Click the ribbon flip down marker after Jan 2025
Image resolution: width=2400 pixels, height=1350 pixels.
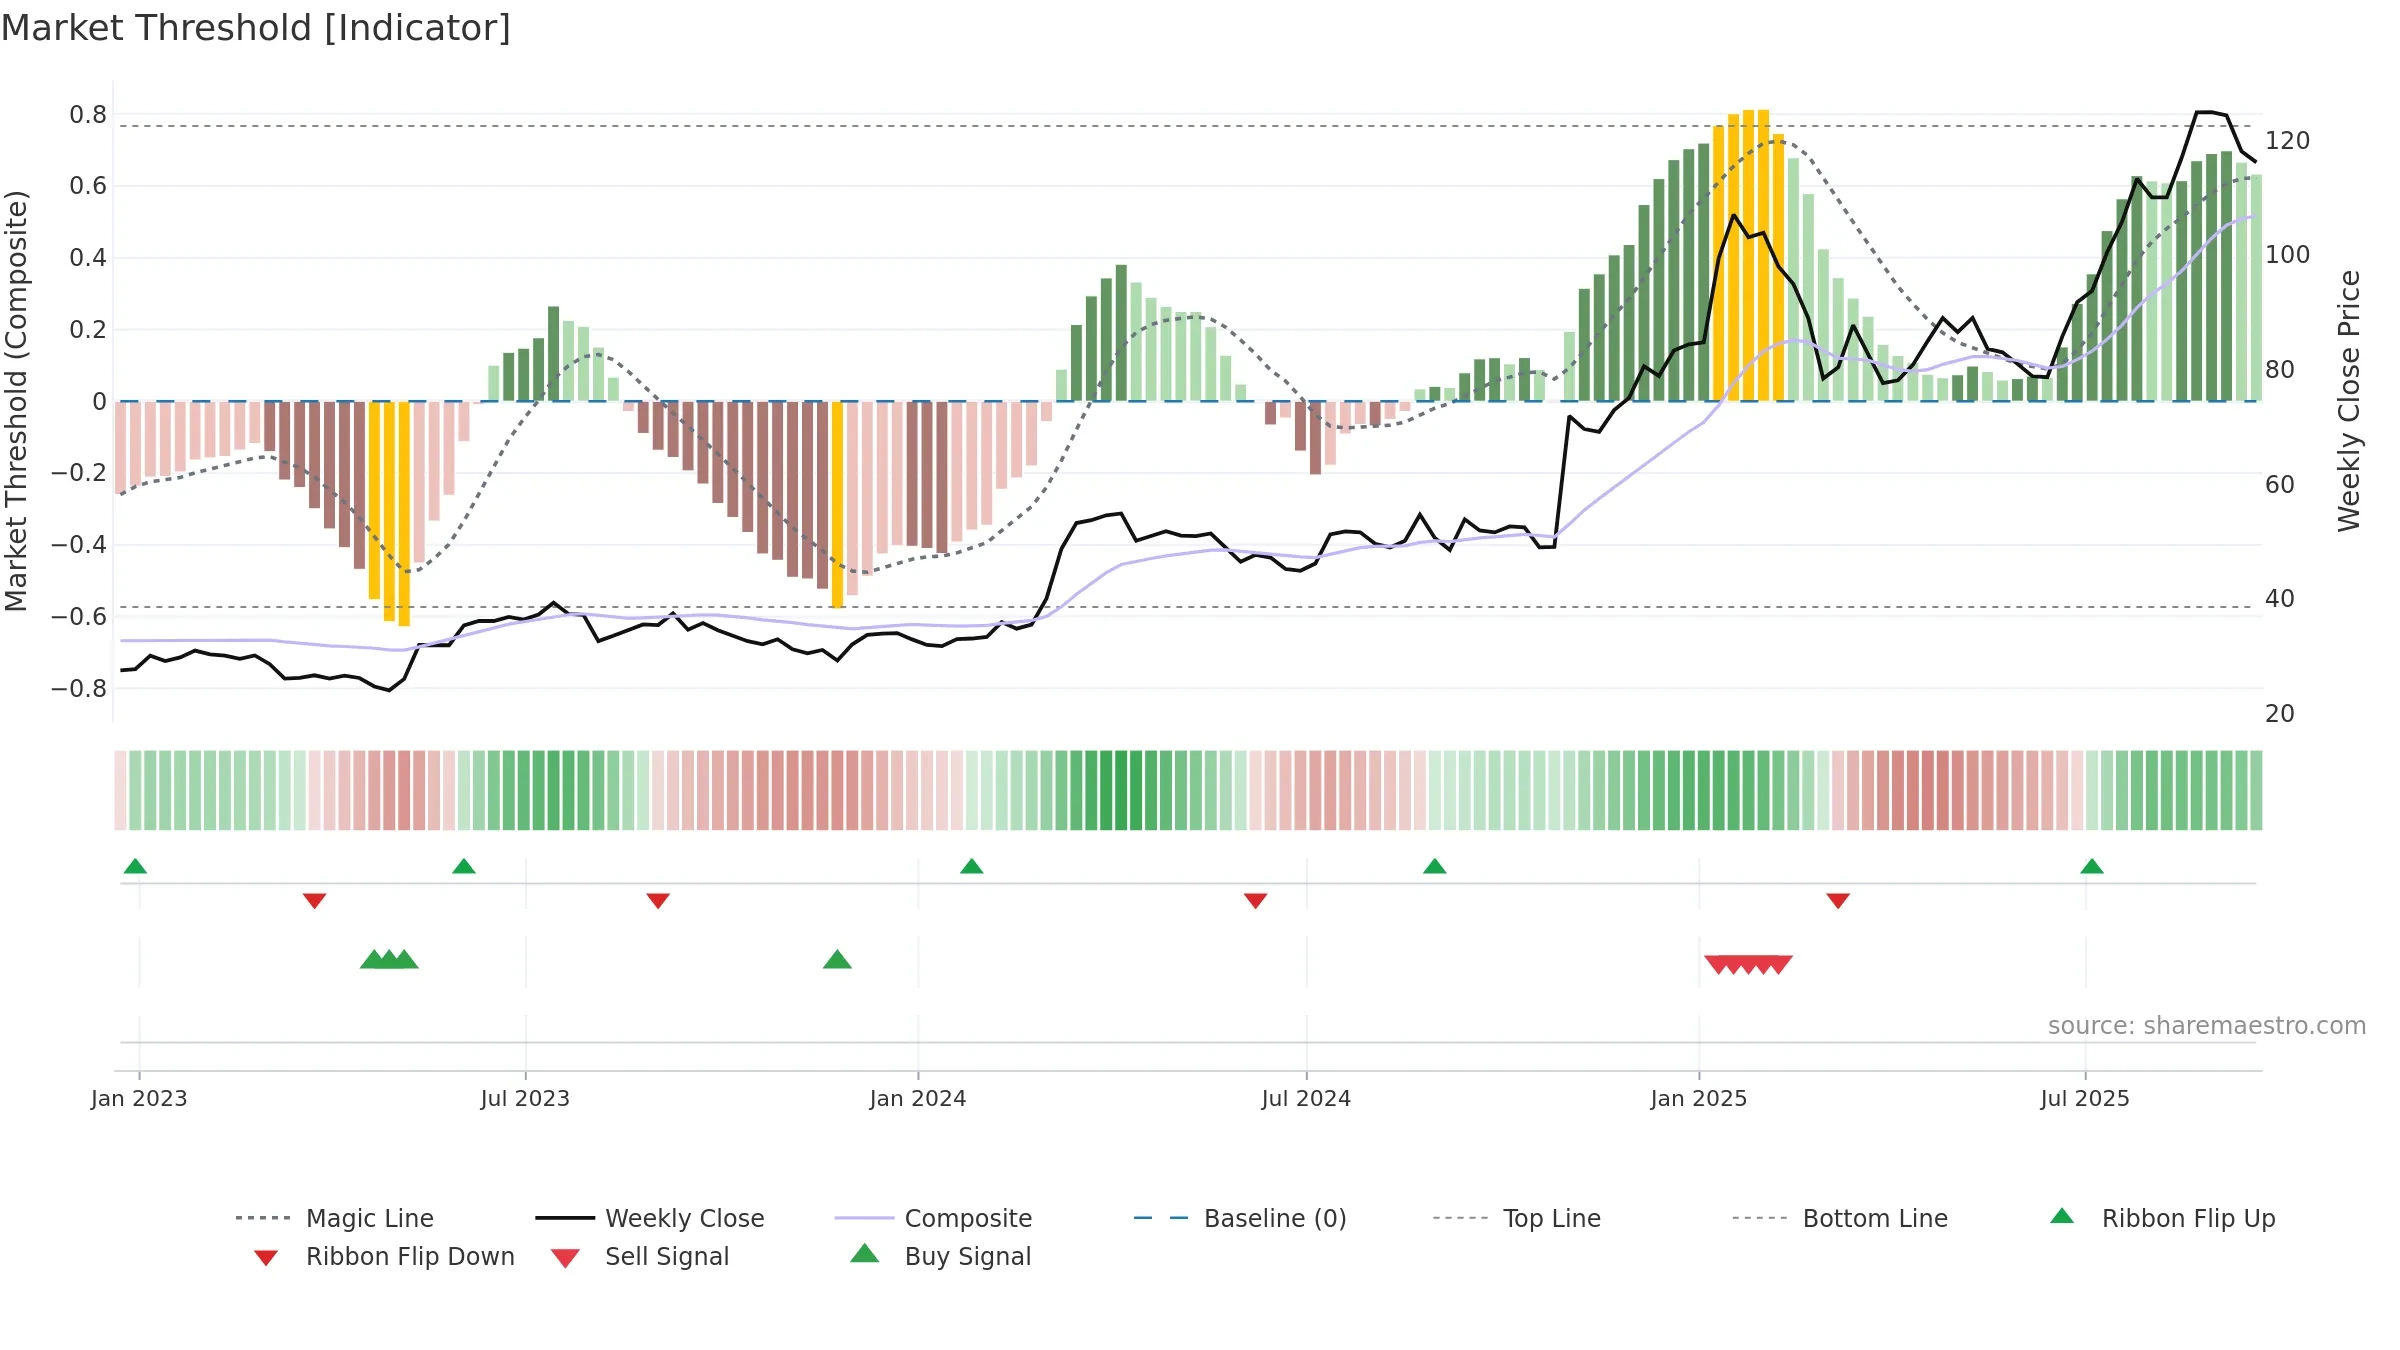pos(1838,901)
